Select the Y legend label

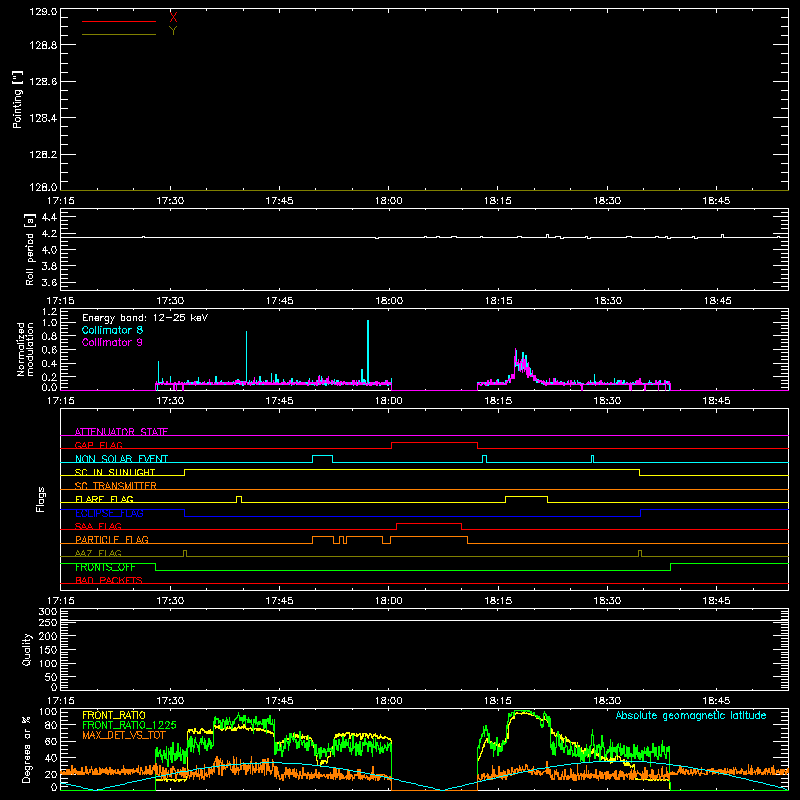coord(173,31)
